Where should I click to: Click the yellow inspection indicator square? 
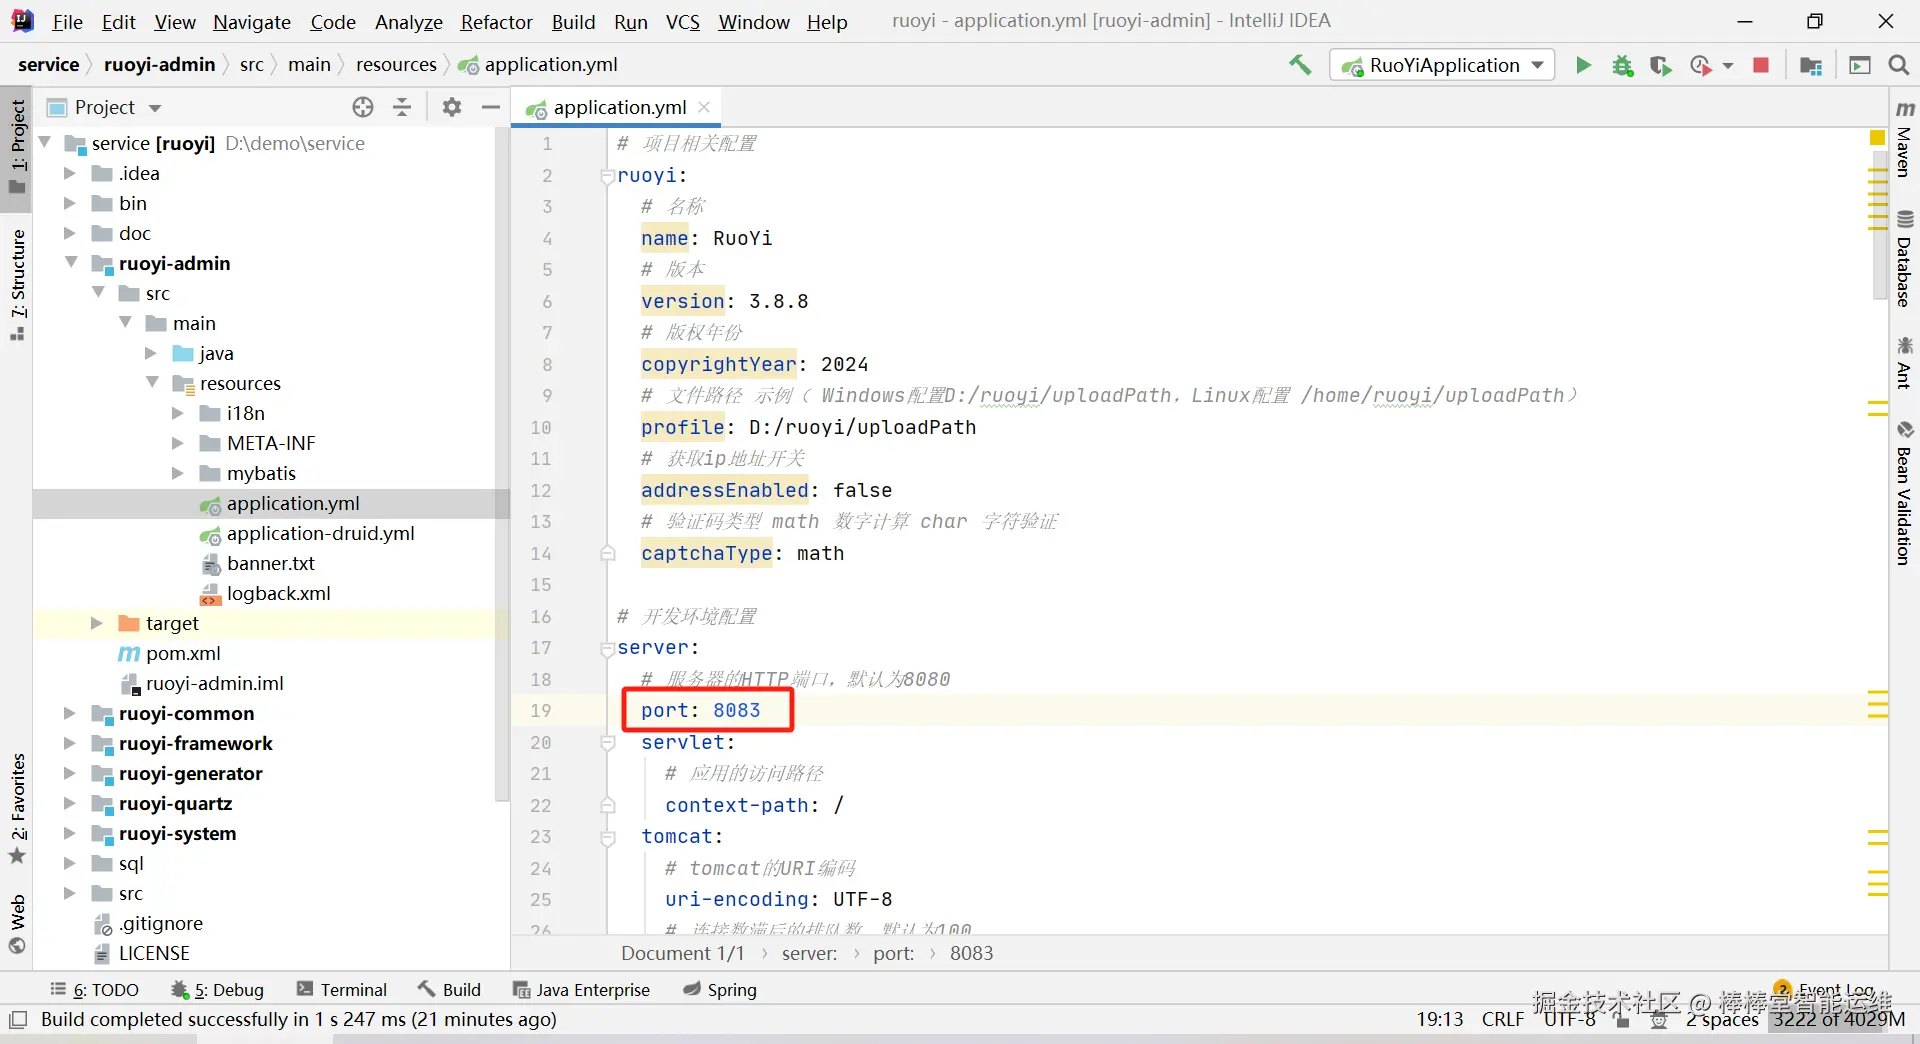tap(1877, 138)
